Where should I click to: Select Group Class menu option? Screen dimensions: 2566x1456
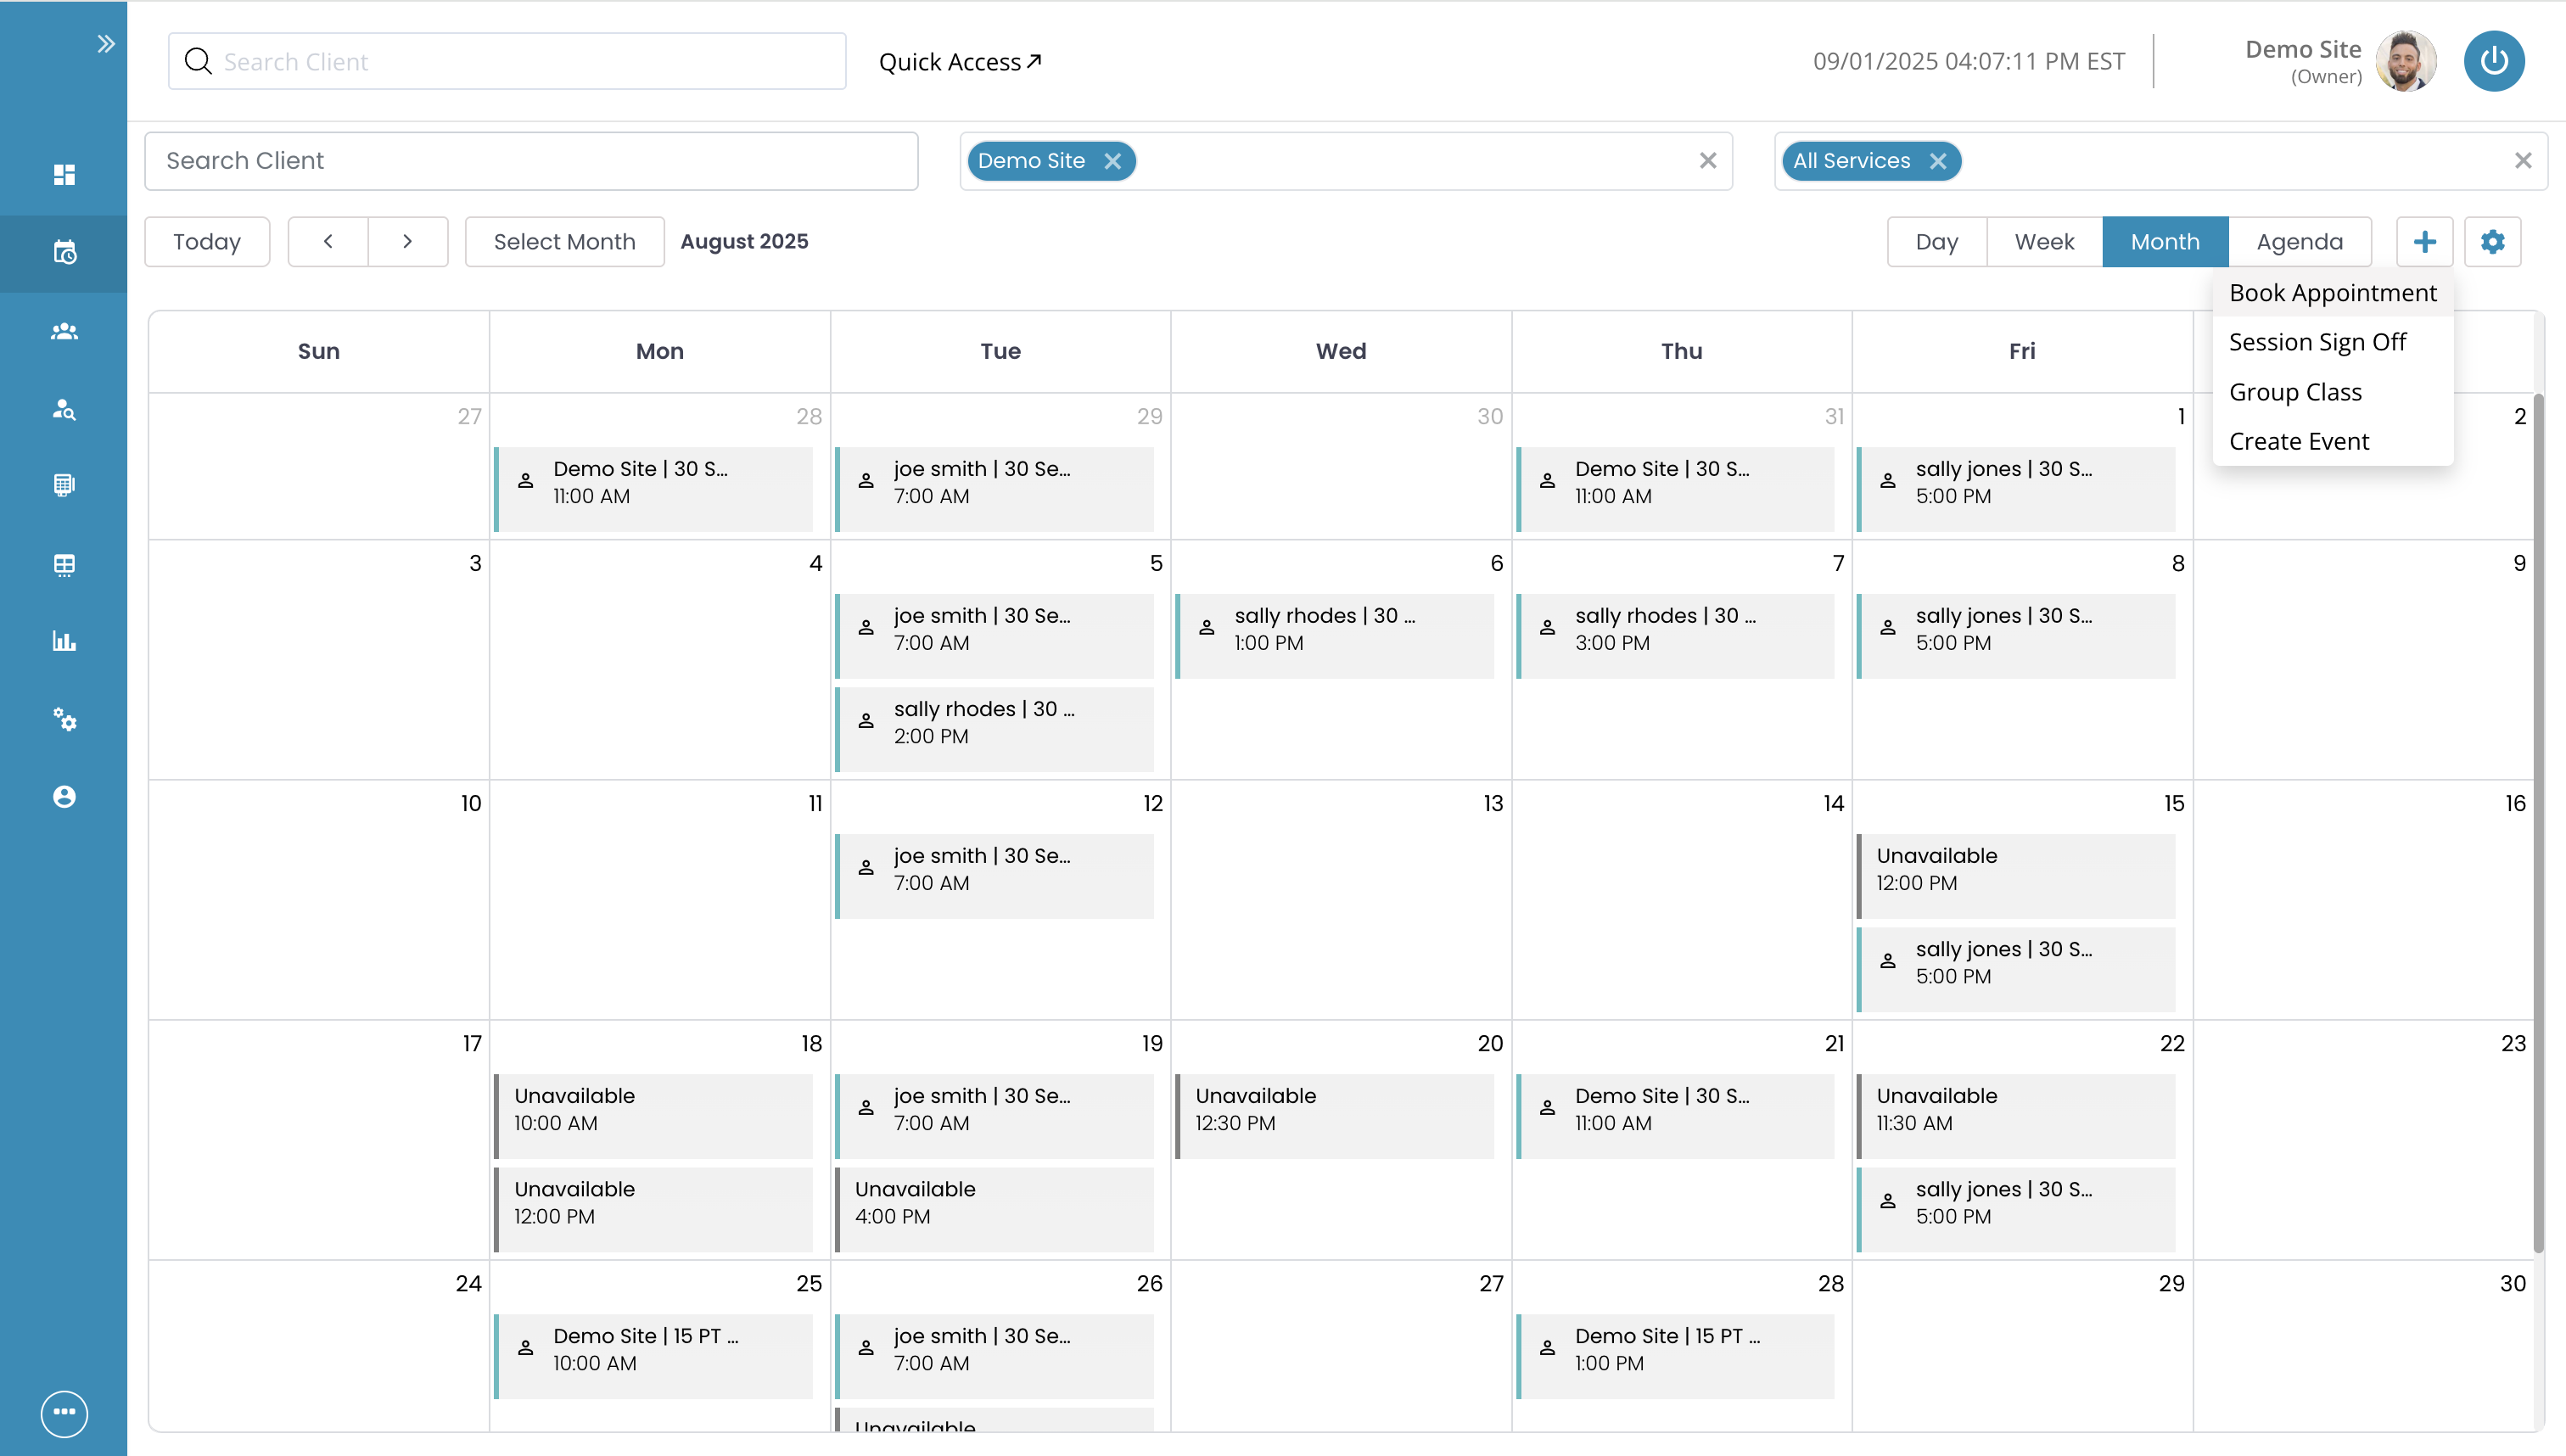pos(2295,392)
